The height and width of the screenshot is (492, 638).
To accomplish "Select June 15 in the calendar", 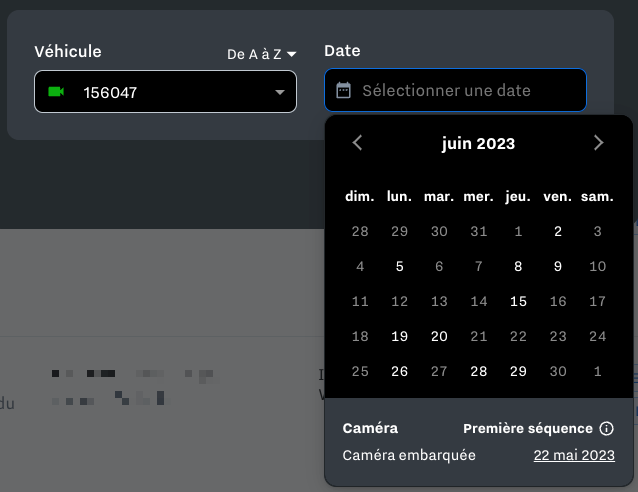I will [518, 302].
